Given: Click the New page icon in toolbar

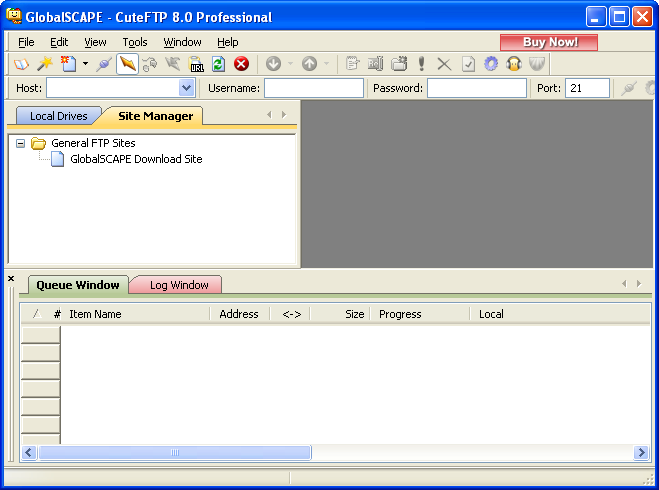Looking at the screenshot, I should [x=69, y=64].
